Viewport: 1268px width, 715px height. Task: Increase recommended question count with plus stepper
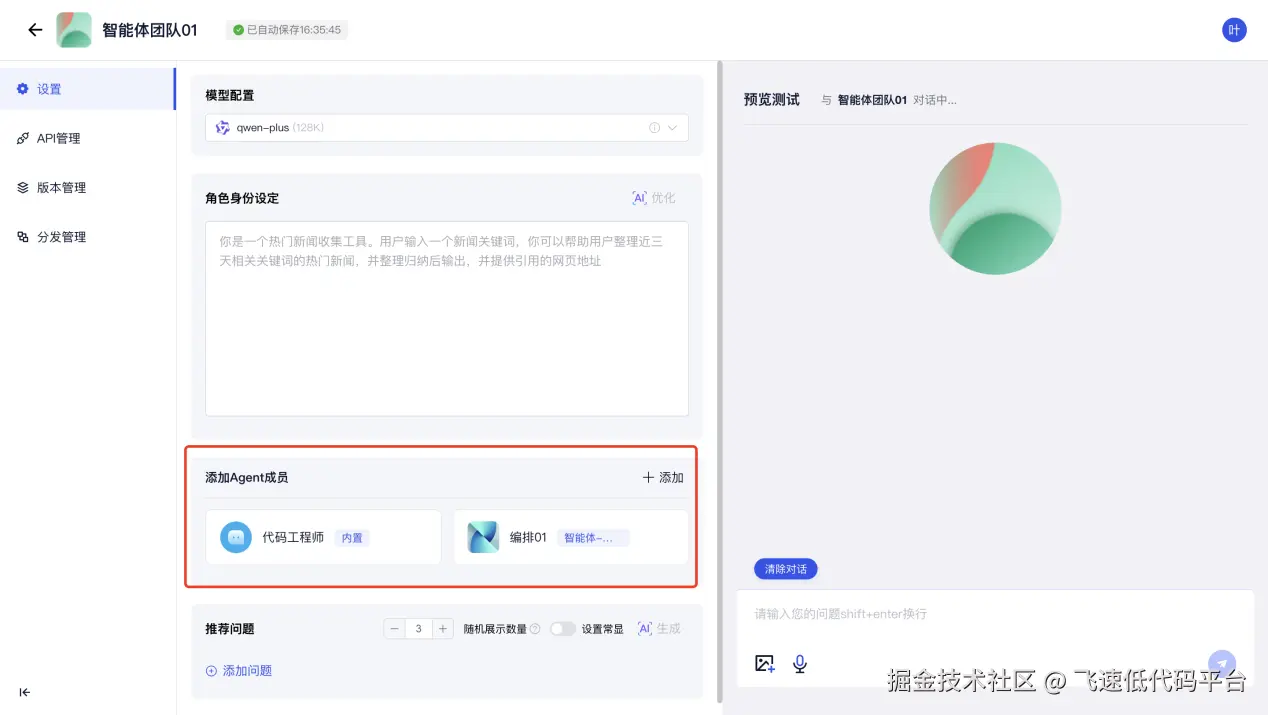pyautogui.click(x=442, y=628)
